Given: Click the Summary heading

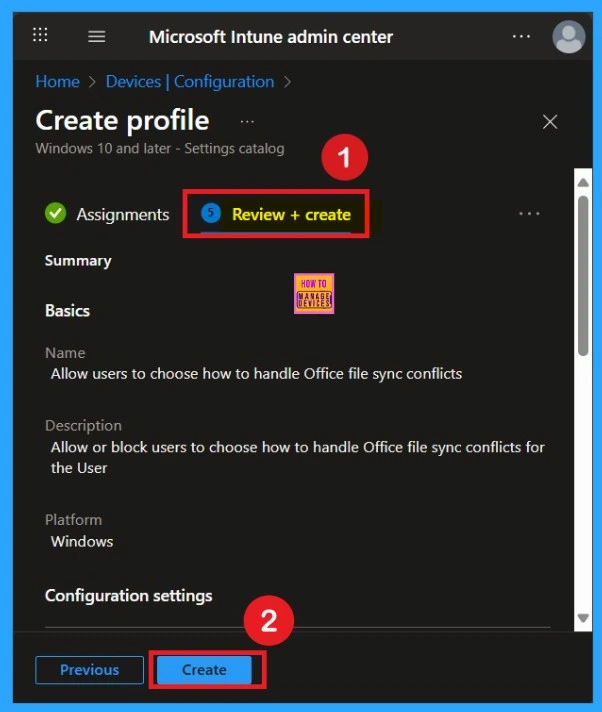Looking at the screenshot, I should (78, 261).
